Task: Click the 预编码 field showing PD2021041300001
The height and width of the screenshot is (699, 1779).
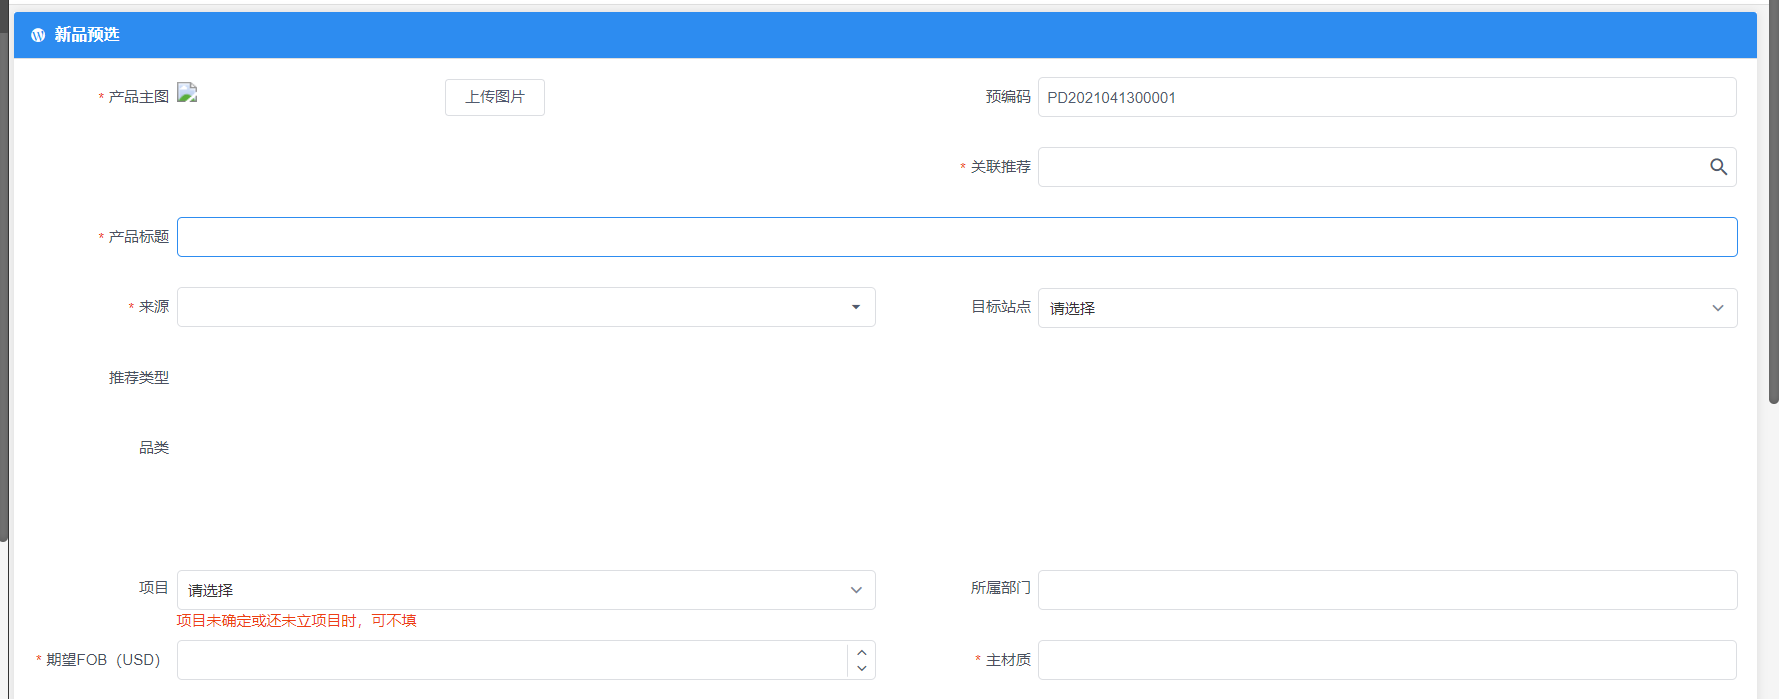Action: click(1387, 97)
